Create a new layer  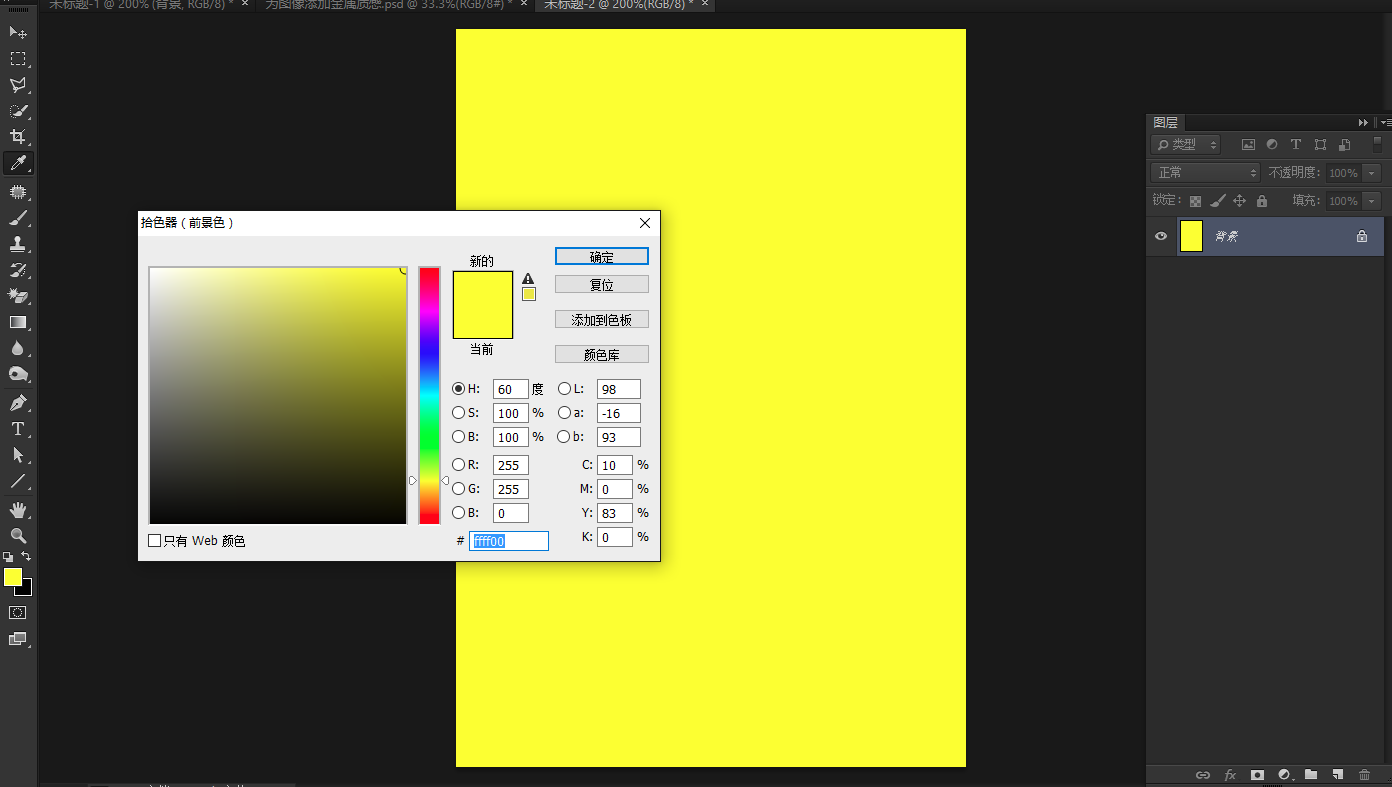pos(1337,775)
